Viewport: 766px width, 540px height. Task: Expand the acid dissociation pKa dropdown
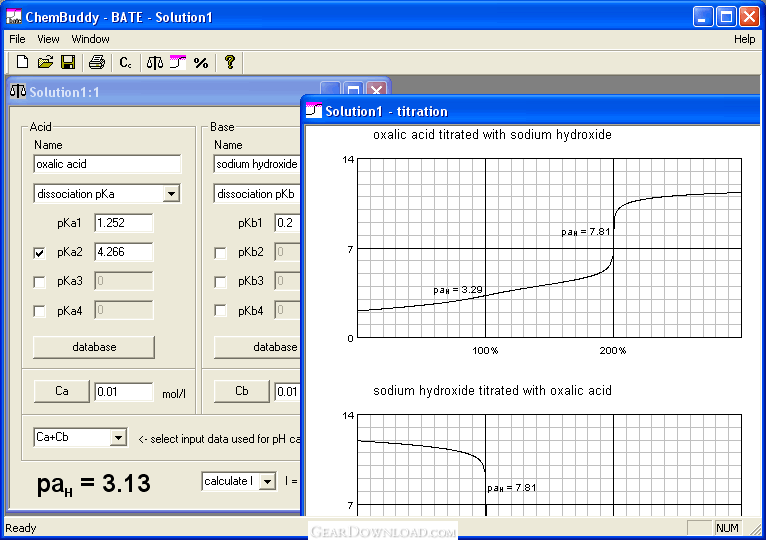point(171,194)
